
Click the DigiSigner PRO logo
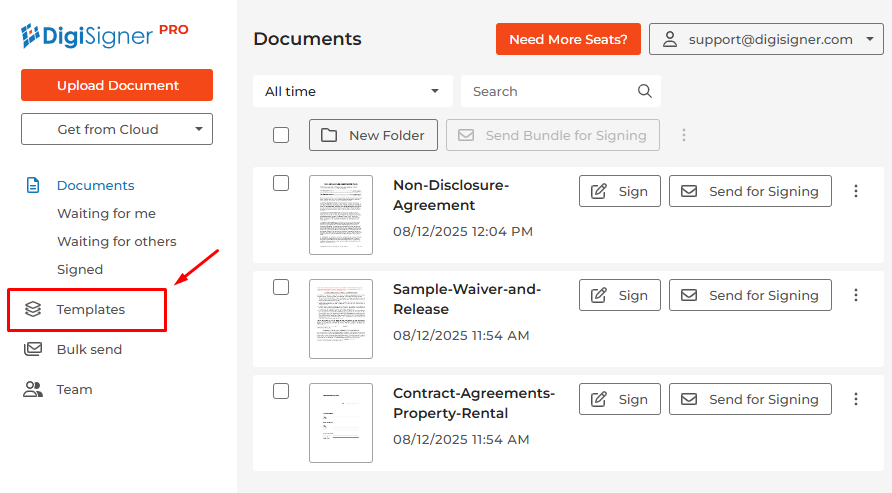104,36
